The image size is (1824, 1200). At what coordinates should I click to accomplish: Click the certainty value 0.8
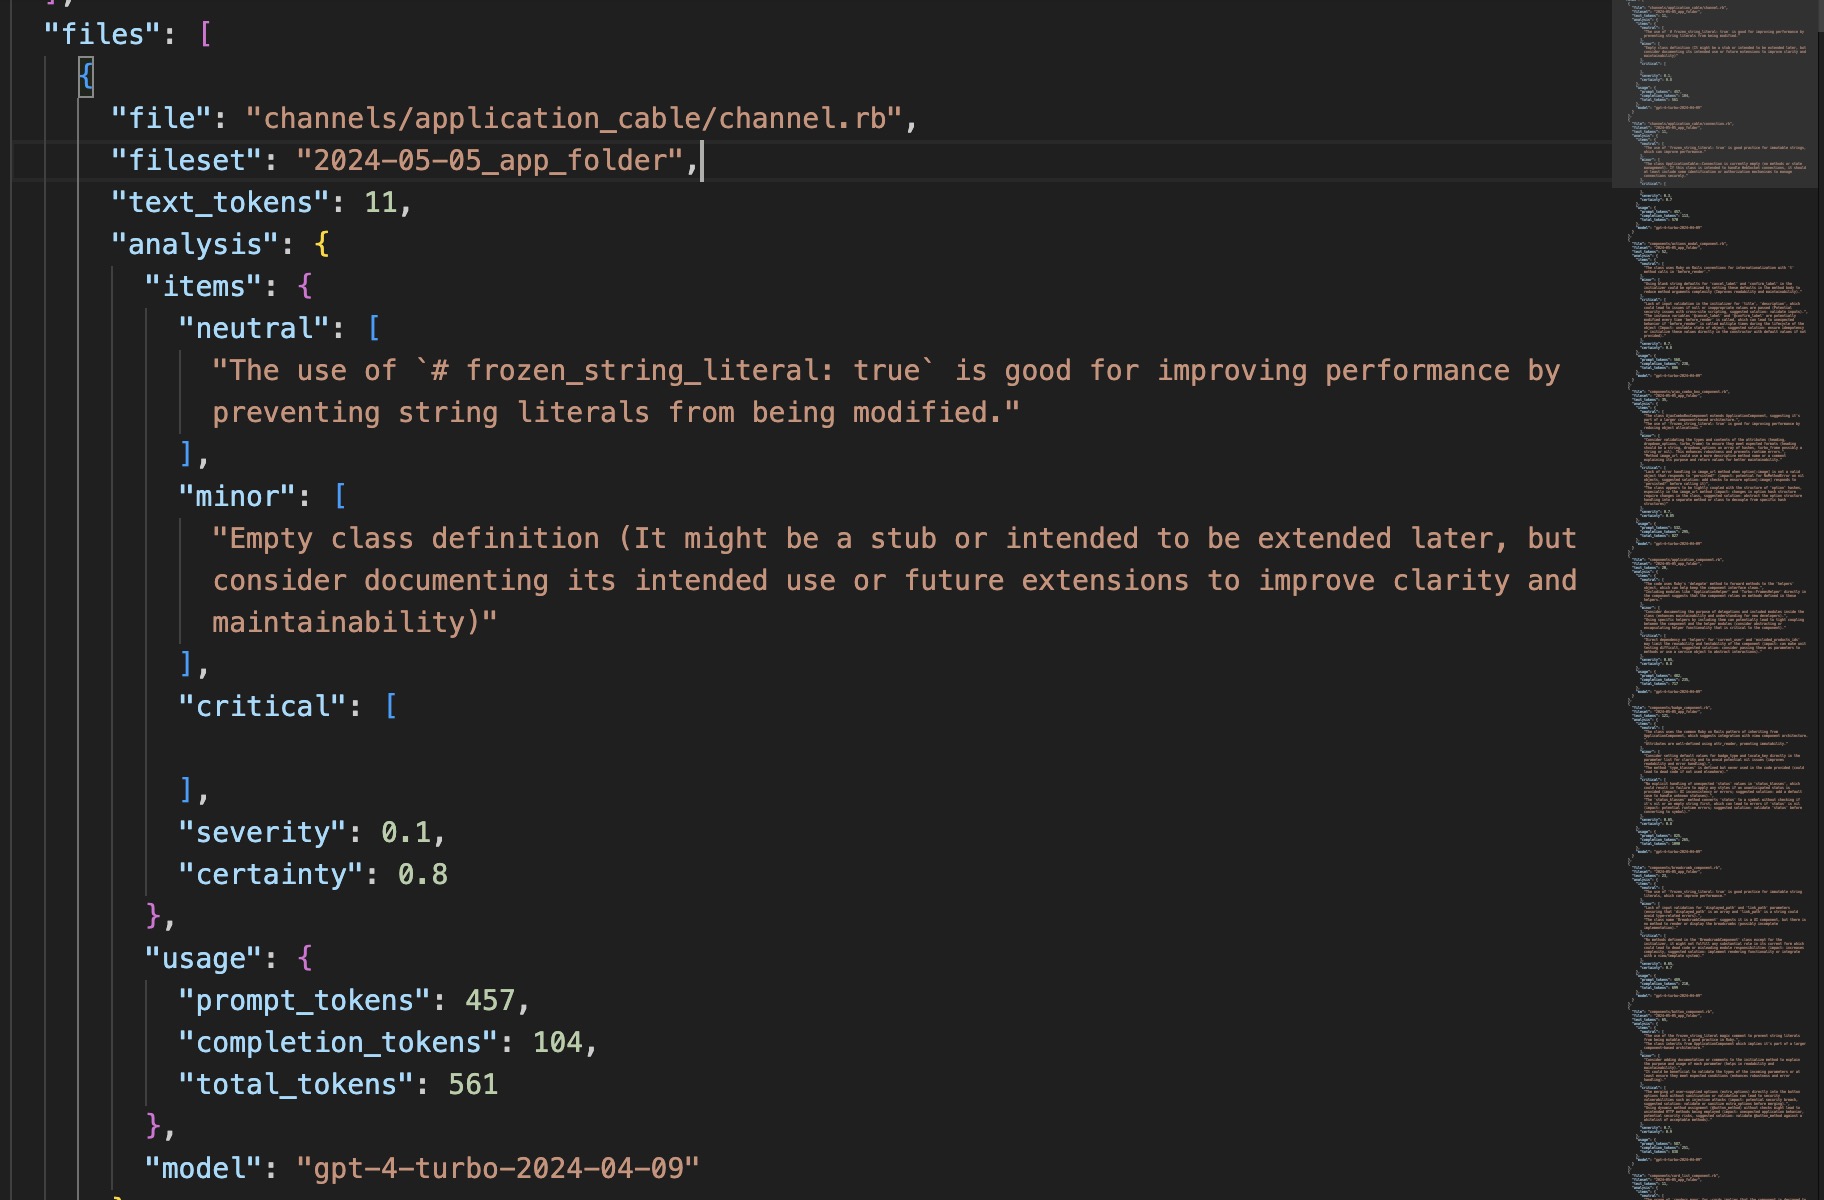tap(422, 874)
